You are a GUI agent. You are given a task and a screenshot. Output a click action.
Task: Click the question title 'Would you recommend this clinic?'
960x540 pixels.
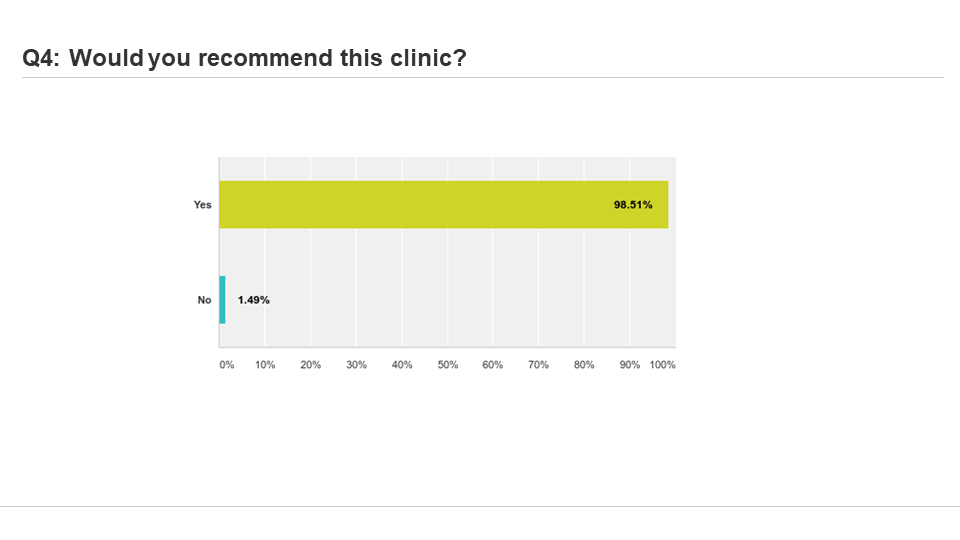click(x=268, y=58)
